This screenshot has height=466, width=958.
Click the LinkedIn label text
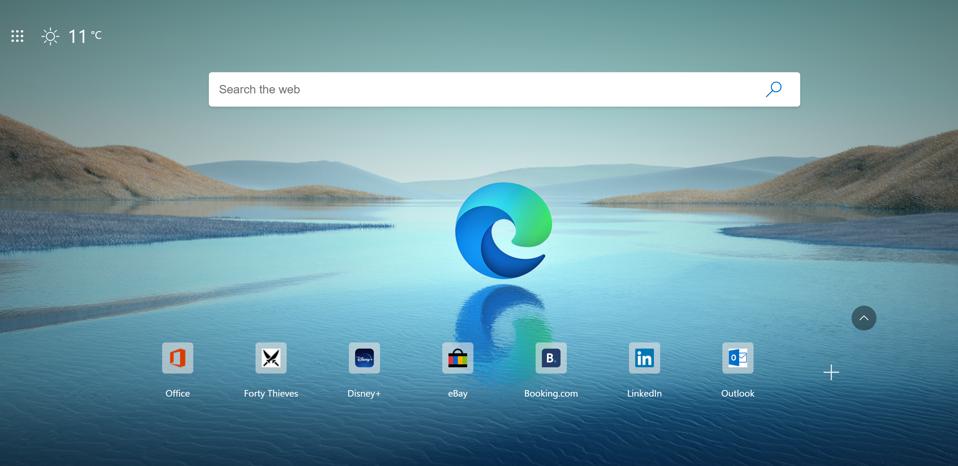coord(645,394)
